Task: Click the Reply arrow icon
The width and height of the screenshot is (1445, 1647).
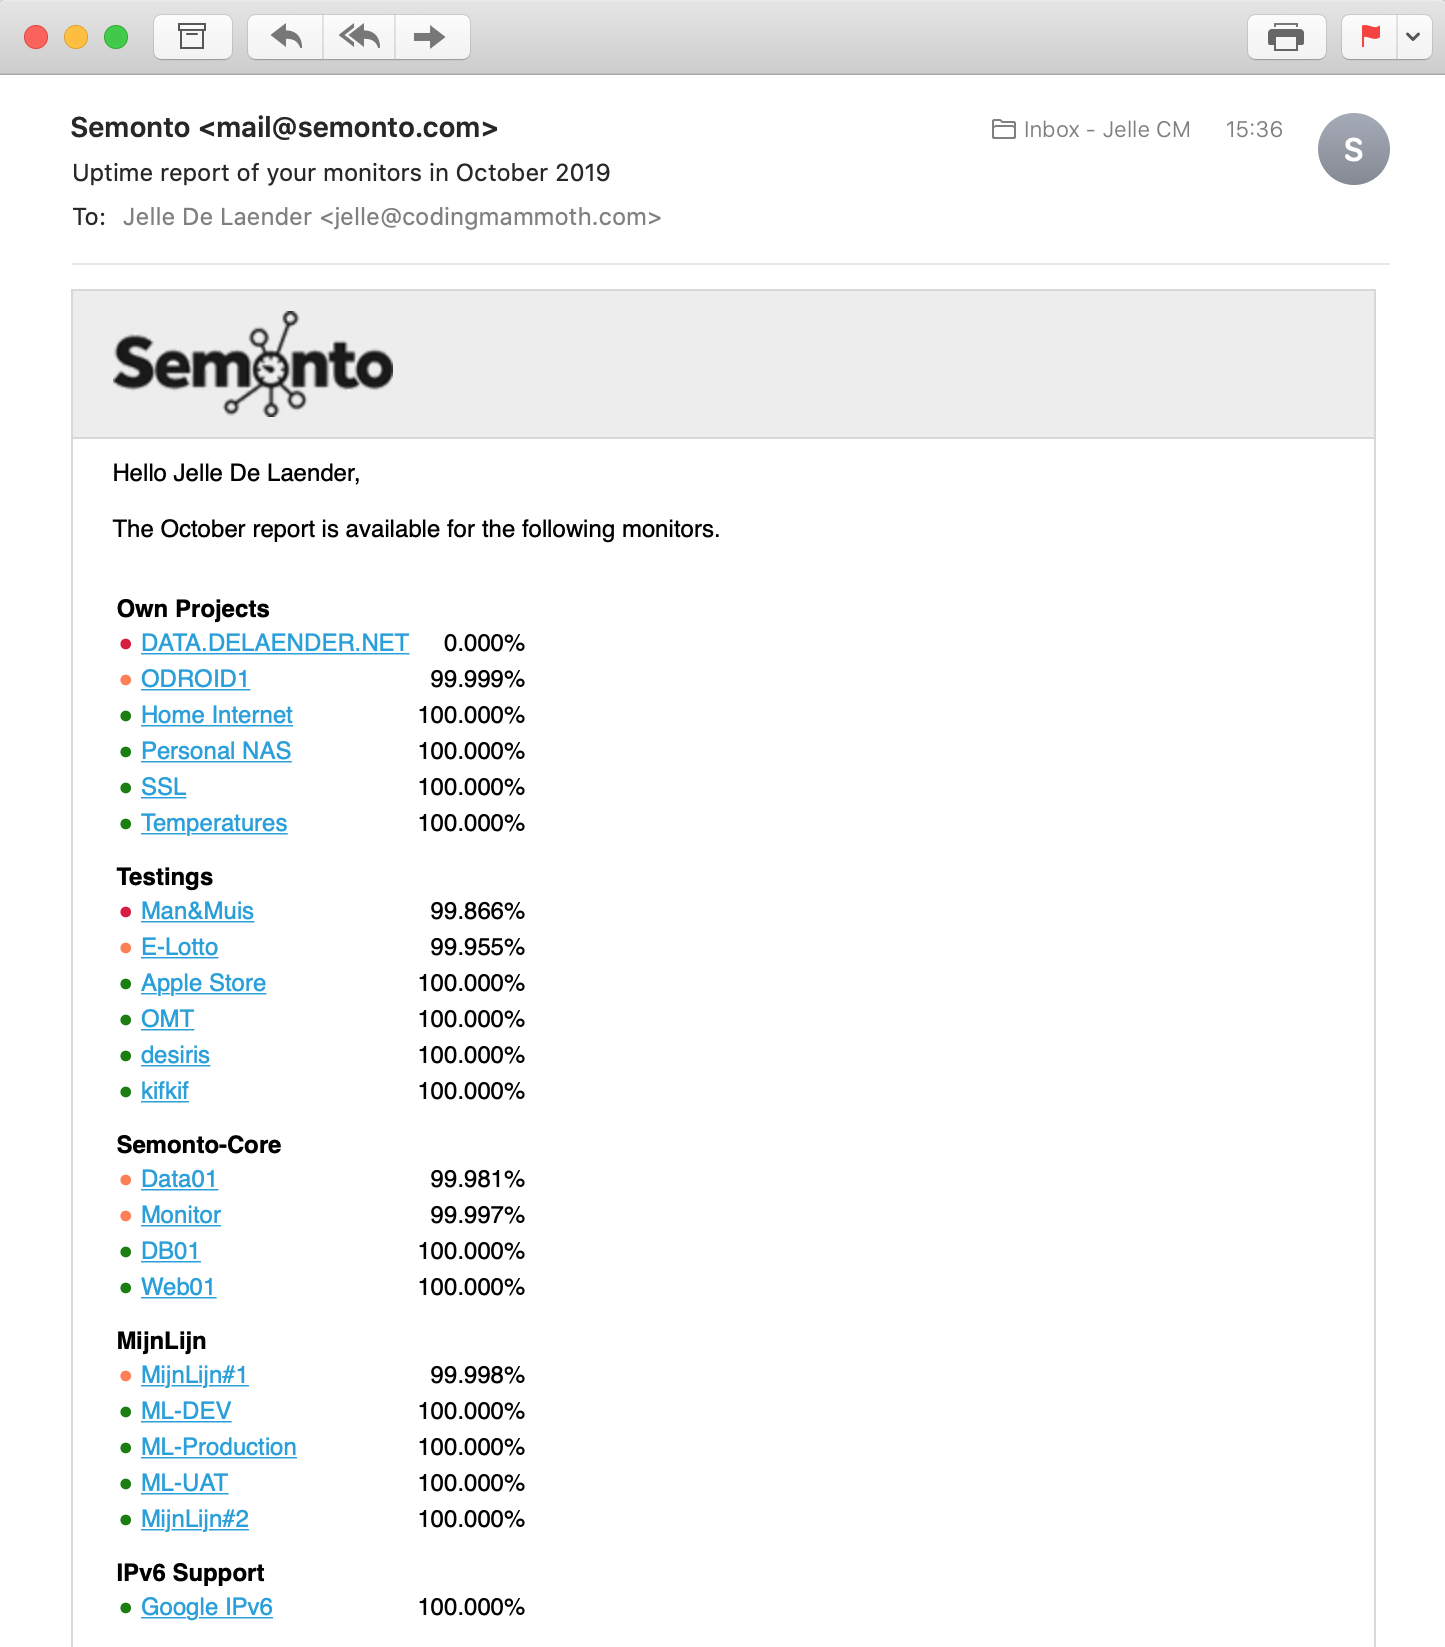Action: pyautogui.click(x=286, y=37)
